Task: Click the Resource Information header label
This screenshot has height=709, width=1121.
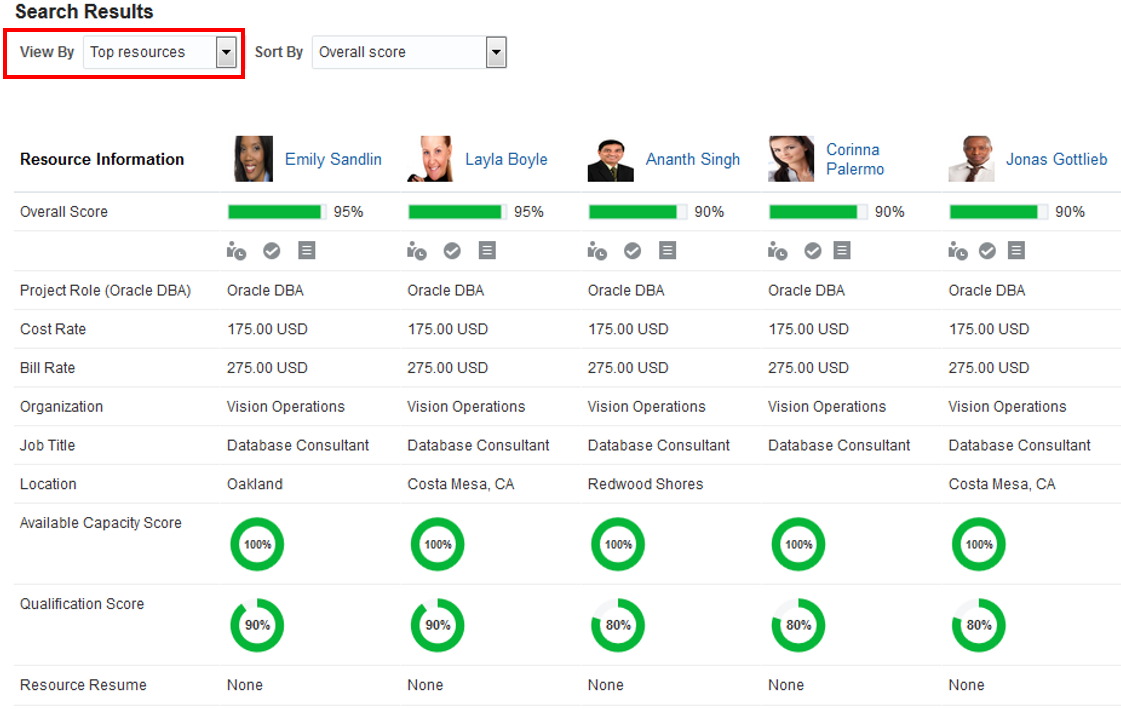Action: point(102,159)
